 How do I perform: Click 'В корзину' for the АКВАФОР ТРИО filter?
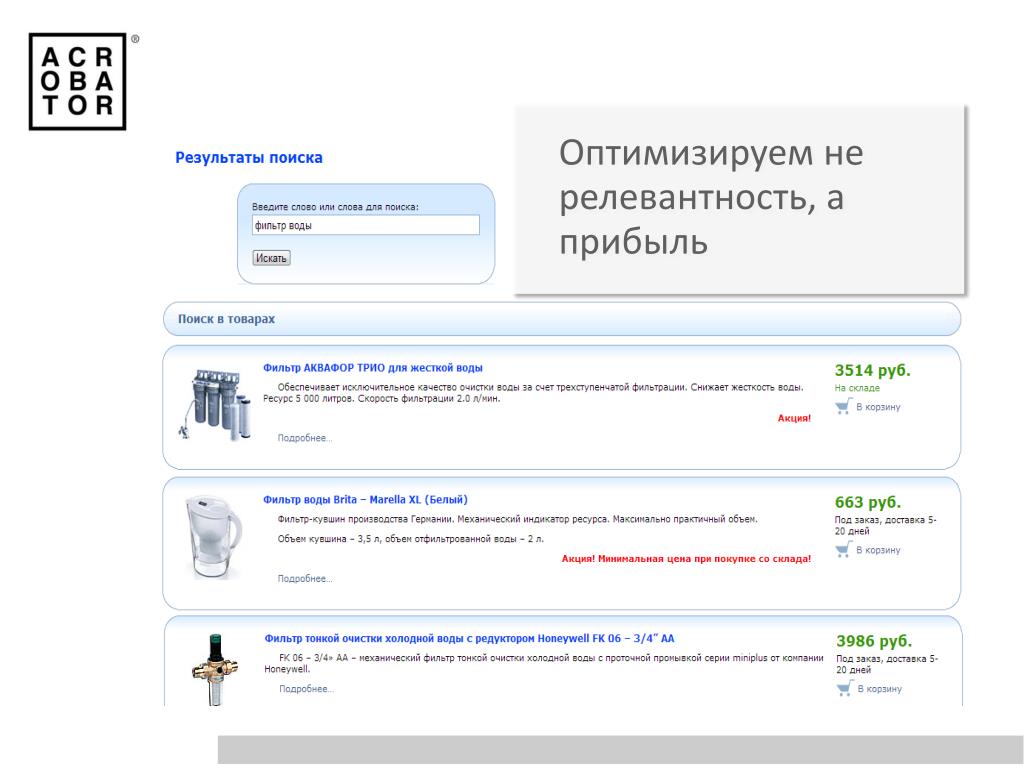point(878,407)
